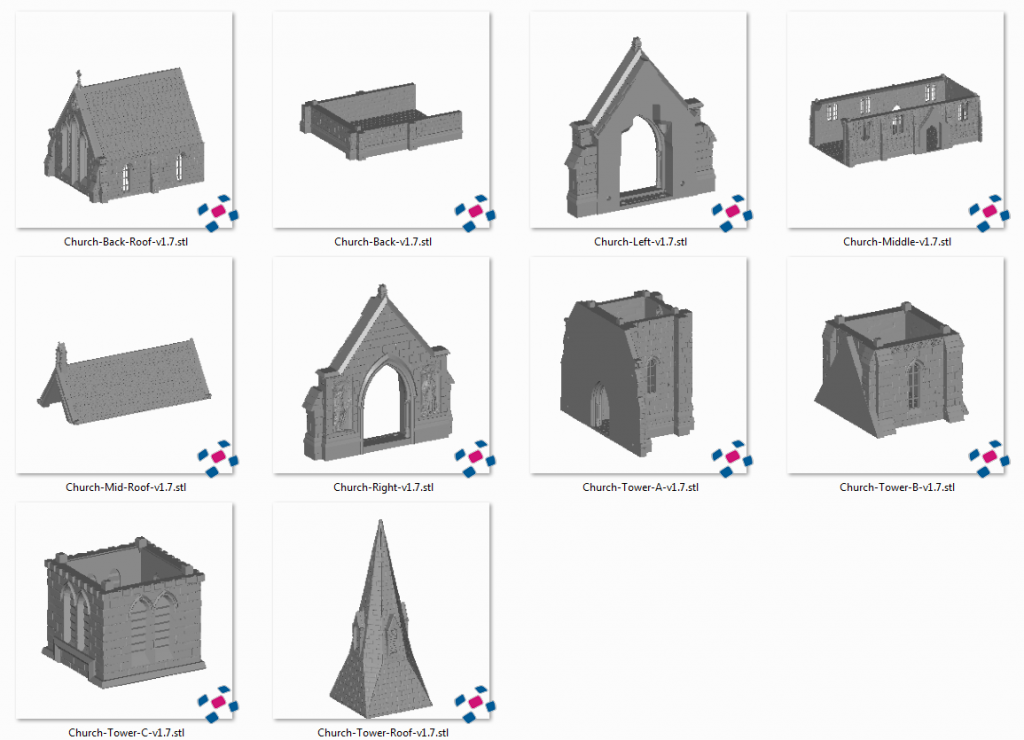Click the Church-Tower-C-v1.7.stl filename label
This screenshot has width=1024, height=740.
click(x=124, y=732)
